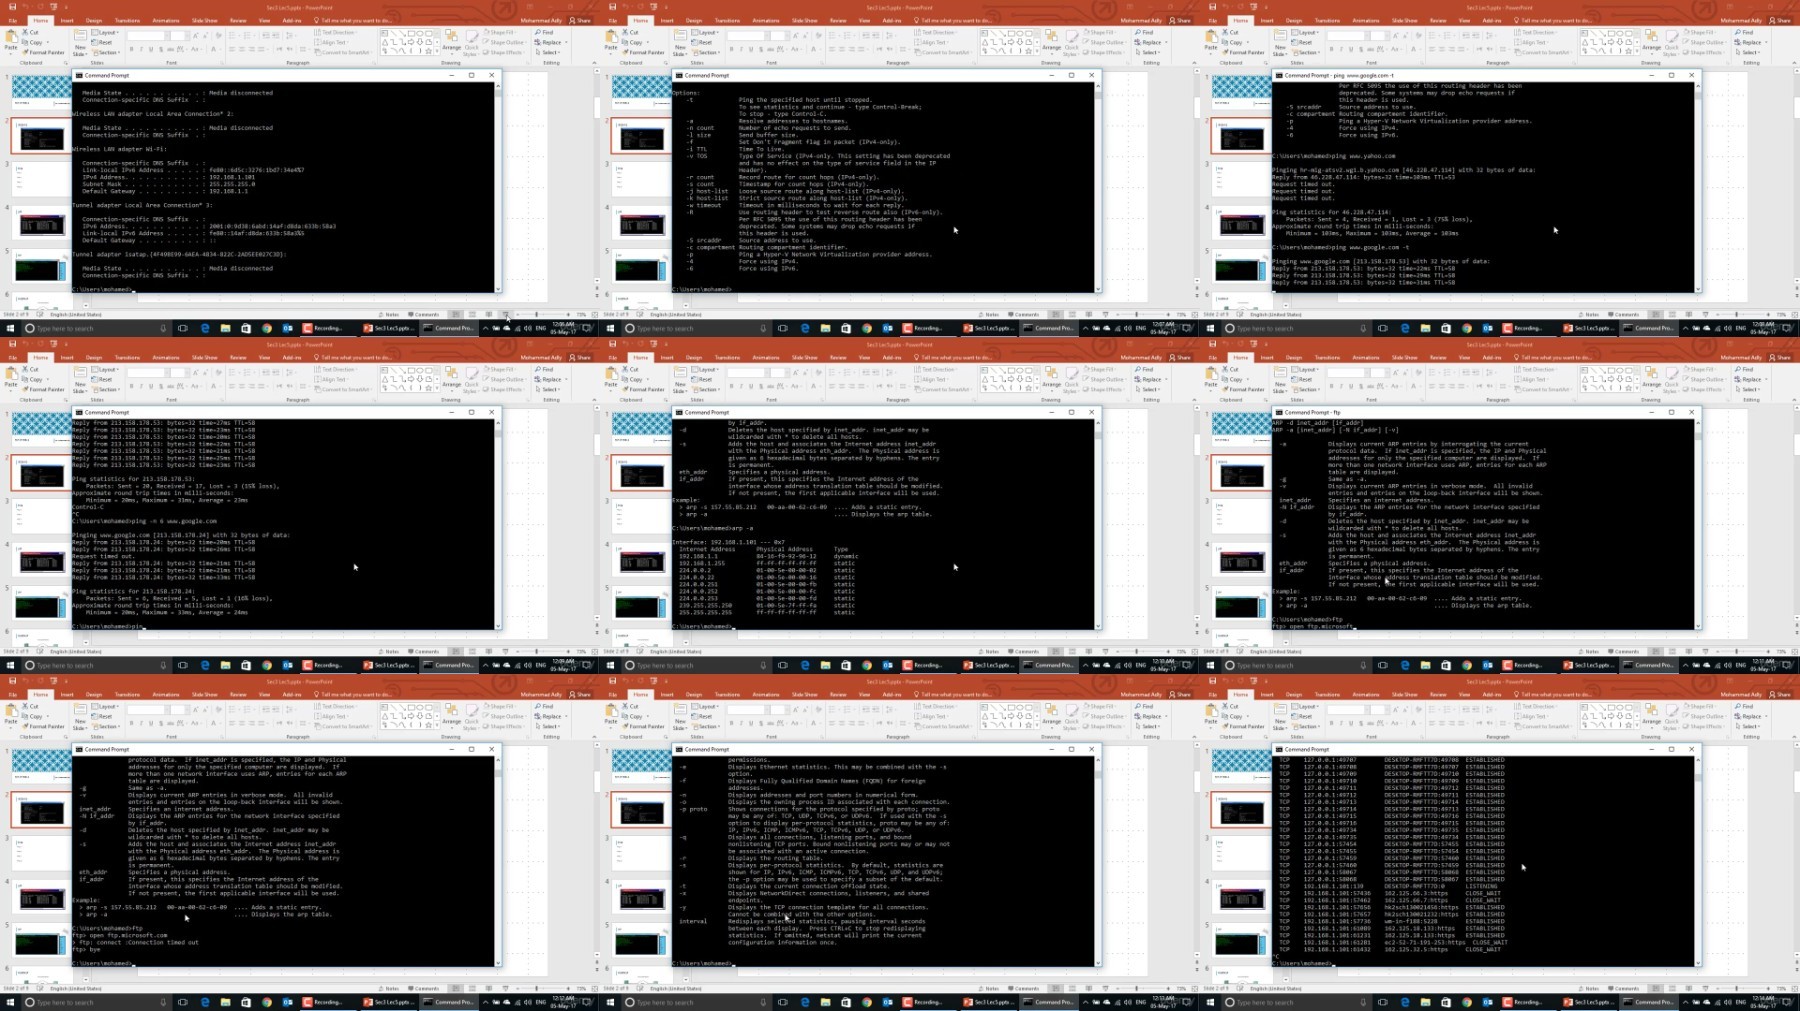Click Align Left icon in the arp table output frame

tap(833, 386)
